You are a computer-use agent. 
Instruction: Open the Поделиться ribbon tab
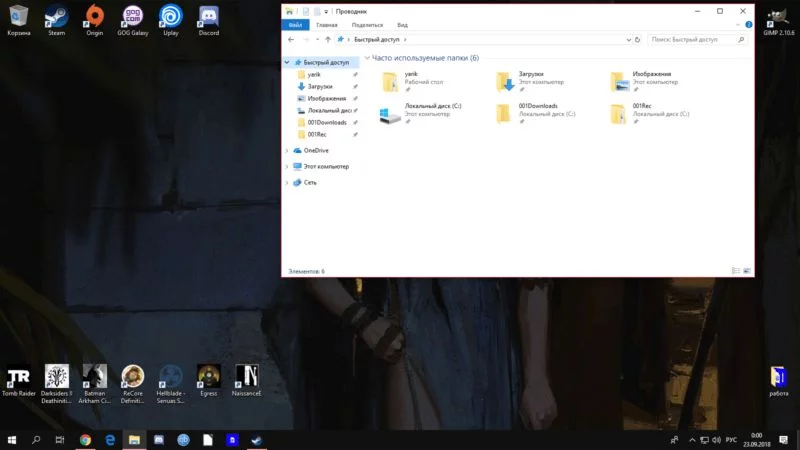pyautogui.click(x=367, y=24)
